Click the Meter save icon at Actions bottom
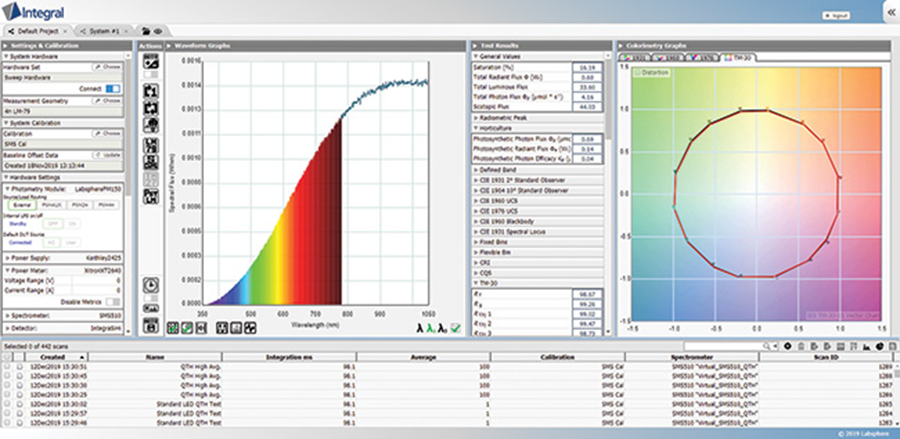Image resolution: width=900 pixels, height=439 pixels. click(151, 325)
